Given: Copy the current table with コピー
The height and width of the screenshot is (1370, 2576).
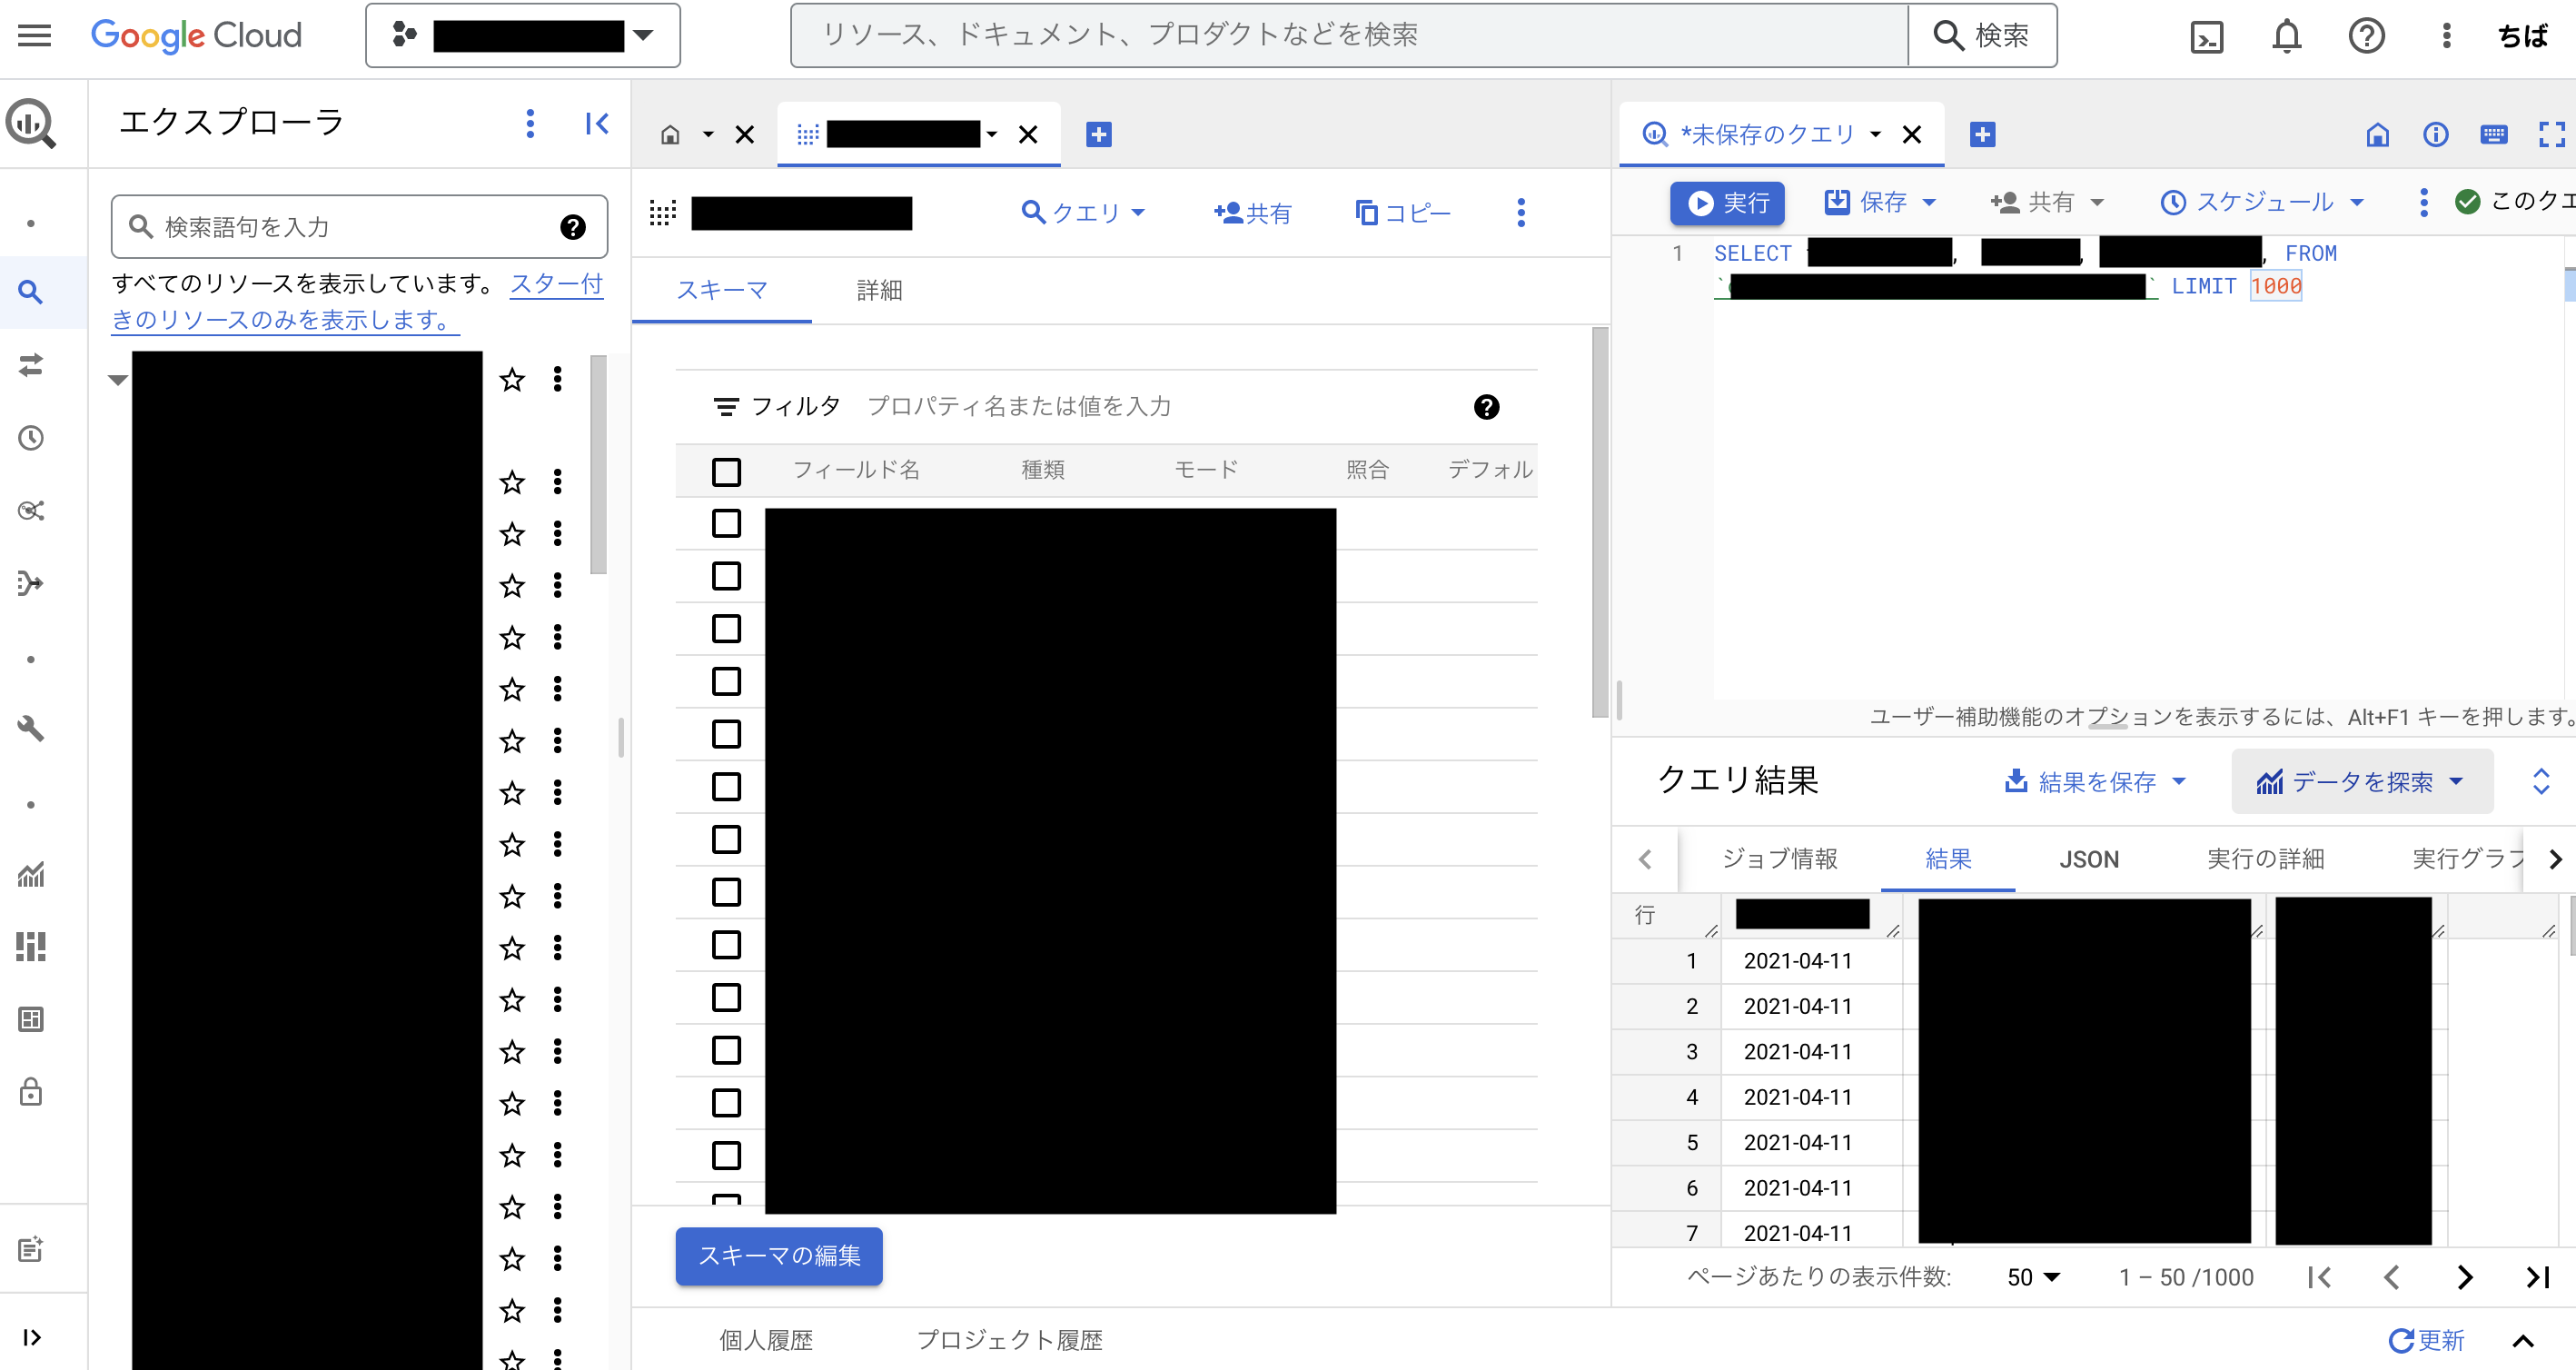Looking at the screenshot, I should tap(1402, 212).
